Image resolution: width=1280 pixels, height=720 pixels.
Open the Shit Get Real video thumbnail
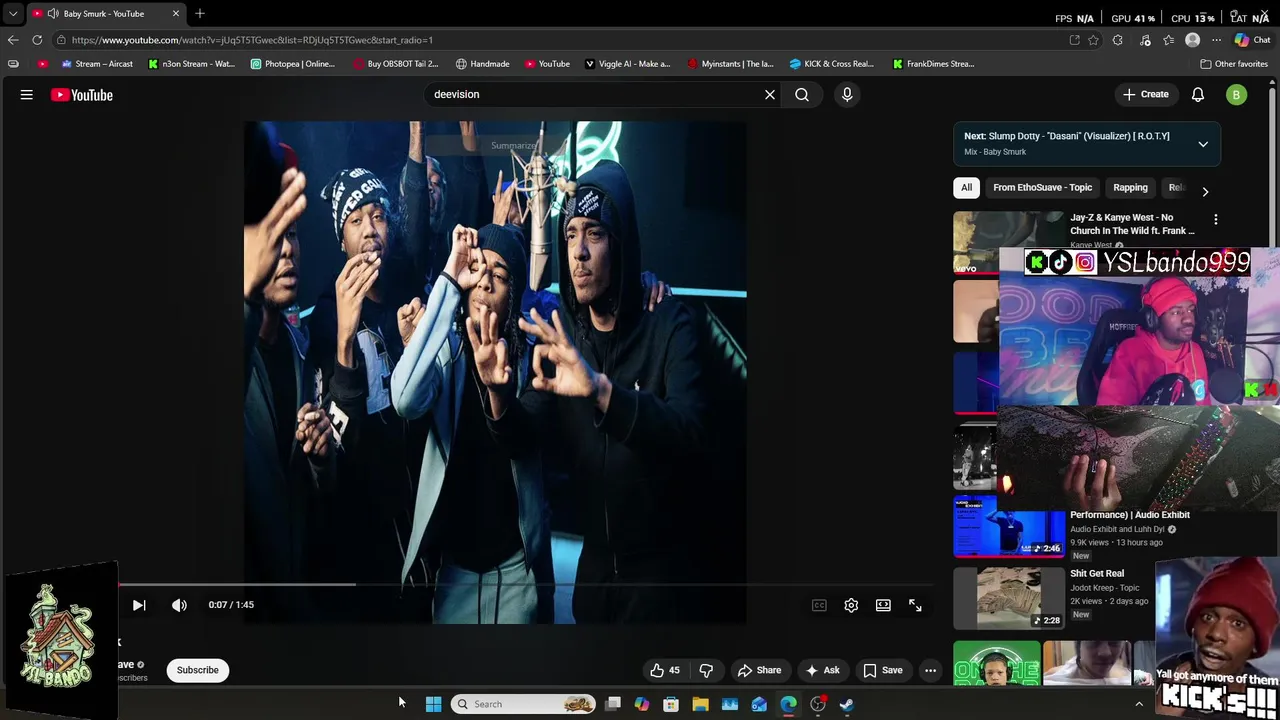pyautogui.click(x=1009, y=598)
